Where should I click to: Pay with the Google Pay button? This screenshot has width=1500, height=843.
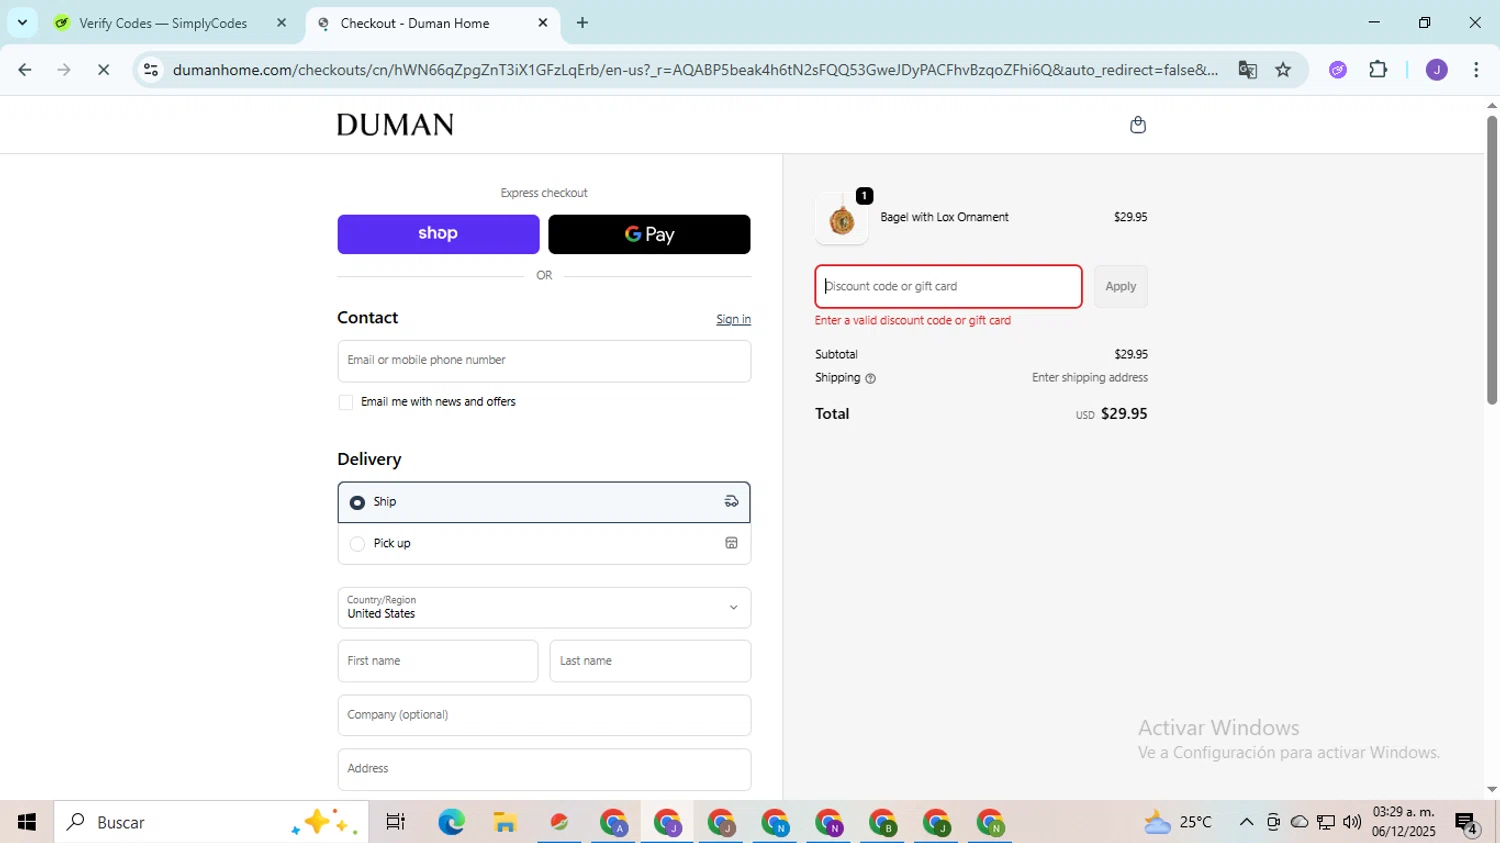click(649, 234)
